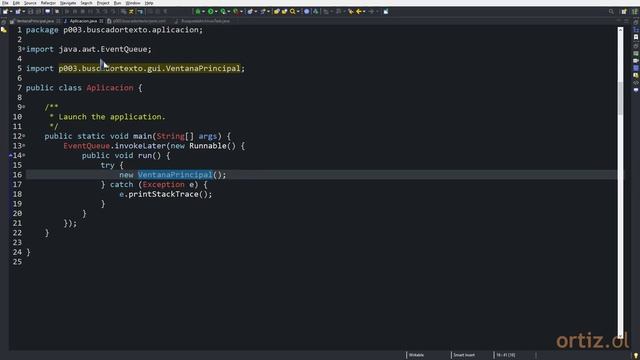The image size is (640, 360).
Task: Click the vertical scrollbar up arrow
Action: [620, 30]
